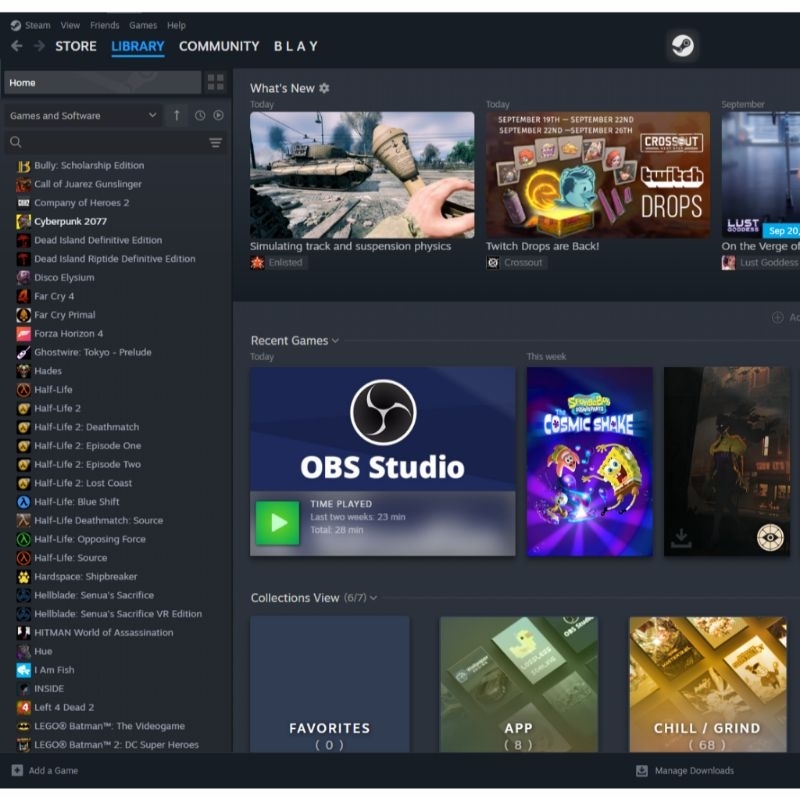The height and width of the screenshot is (800, 800).
Task: Switch library to grid collections view icon
Action: click(x=215, y=82)
